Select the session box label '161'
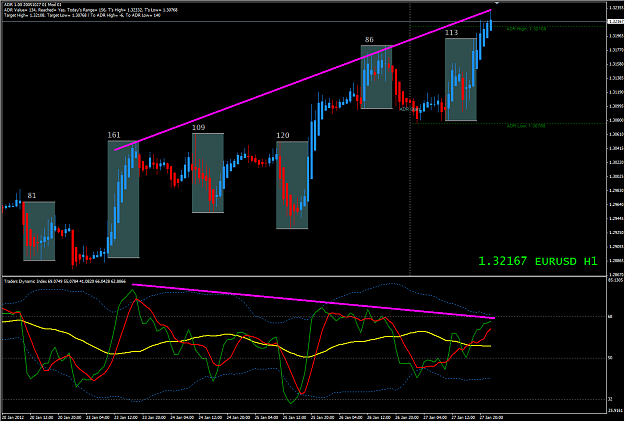625x422 pixels. point(114,135)
